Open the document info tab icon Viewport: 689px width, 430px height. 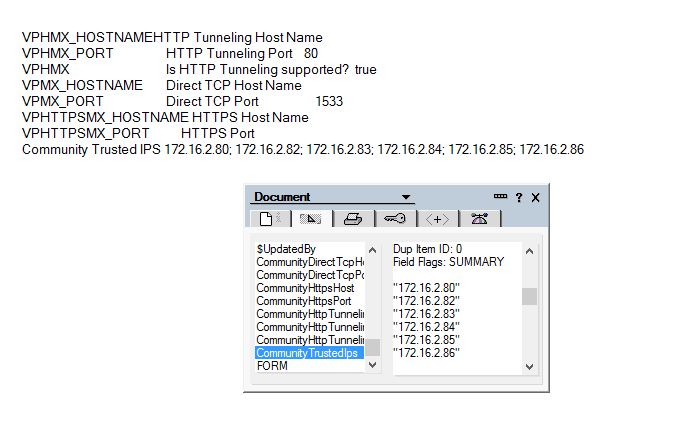(268, 218)
